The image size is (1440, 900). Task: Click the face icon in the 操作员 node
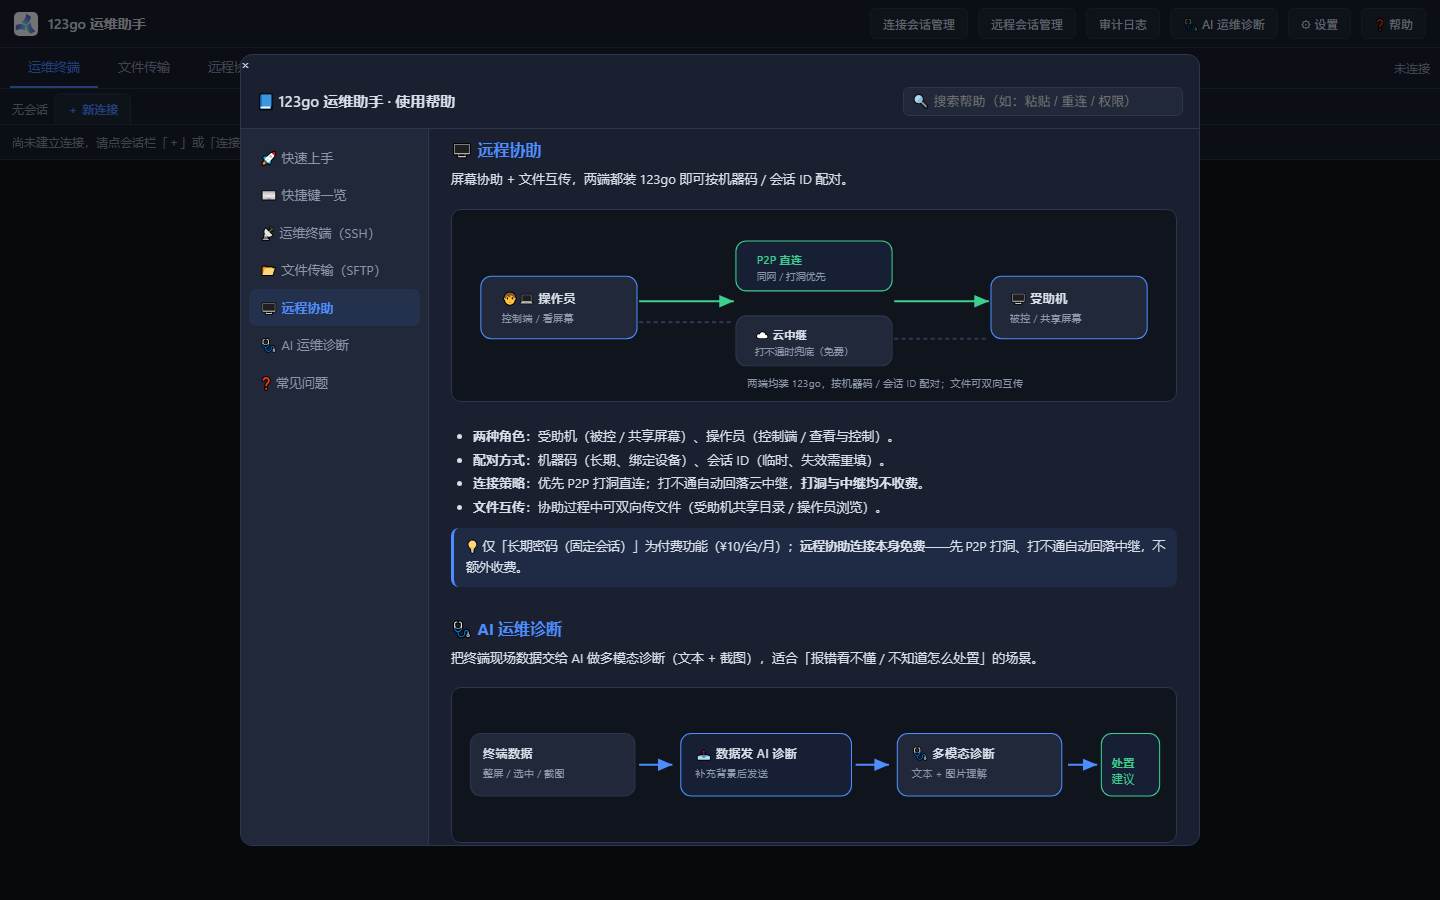pos(510,299)
